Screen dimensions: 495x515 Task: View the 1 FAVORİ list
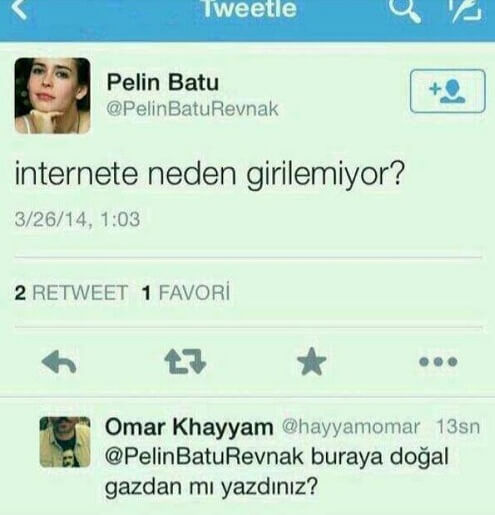[x=186, y=293]
